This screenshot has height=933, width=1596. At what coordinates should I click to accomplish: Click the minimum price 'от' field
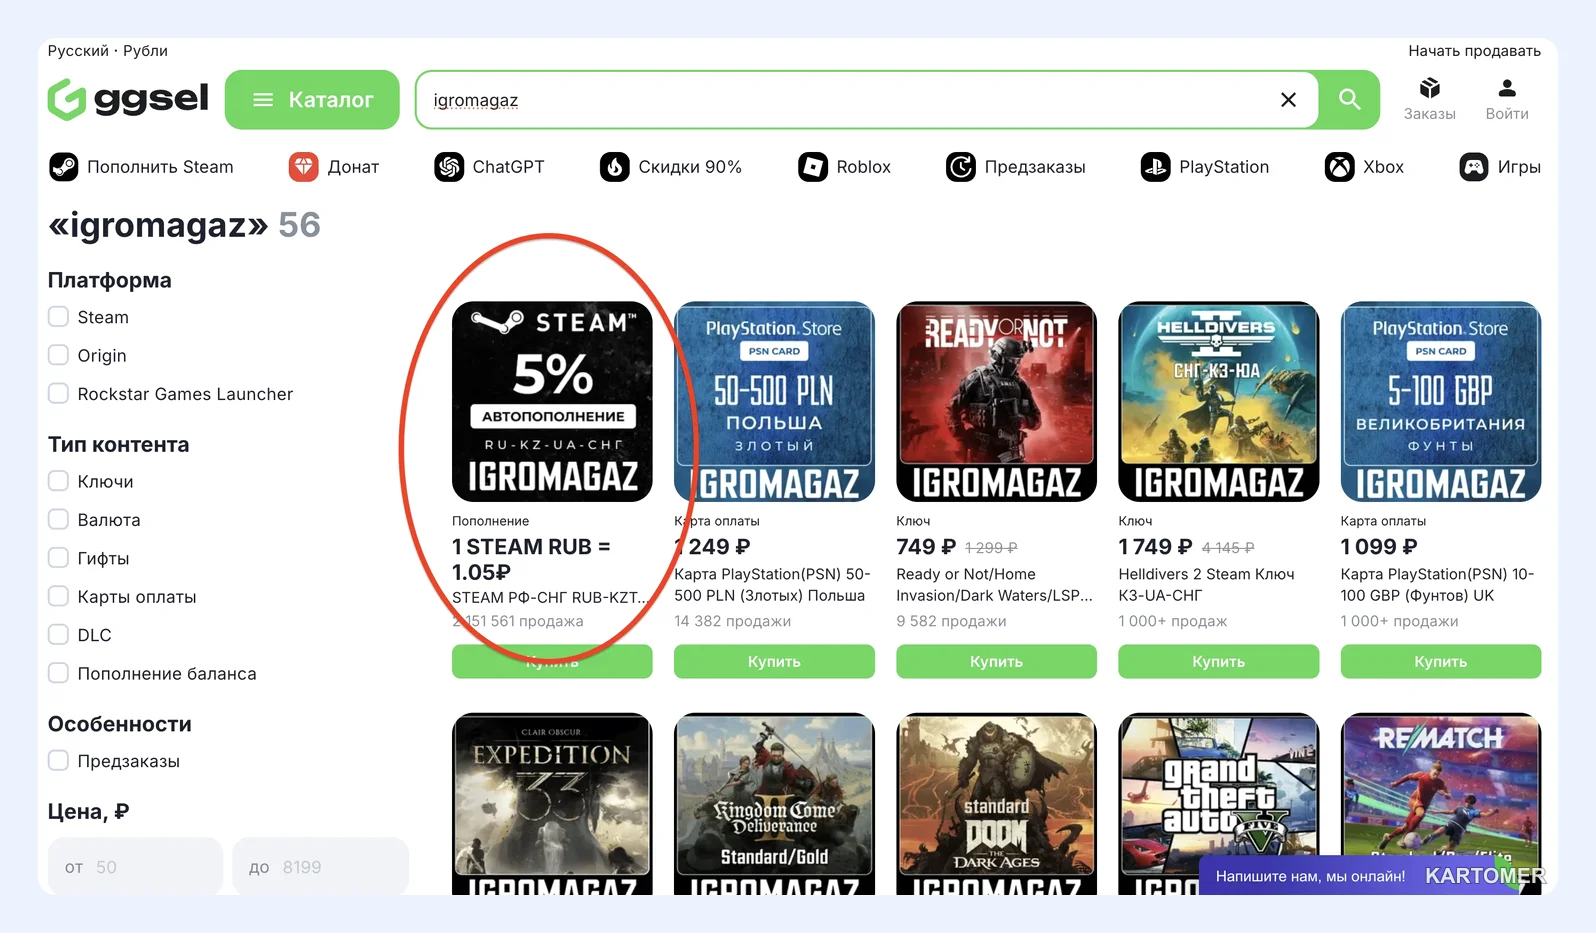click(x=135, y=867)
